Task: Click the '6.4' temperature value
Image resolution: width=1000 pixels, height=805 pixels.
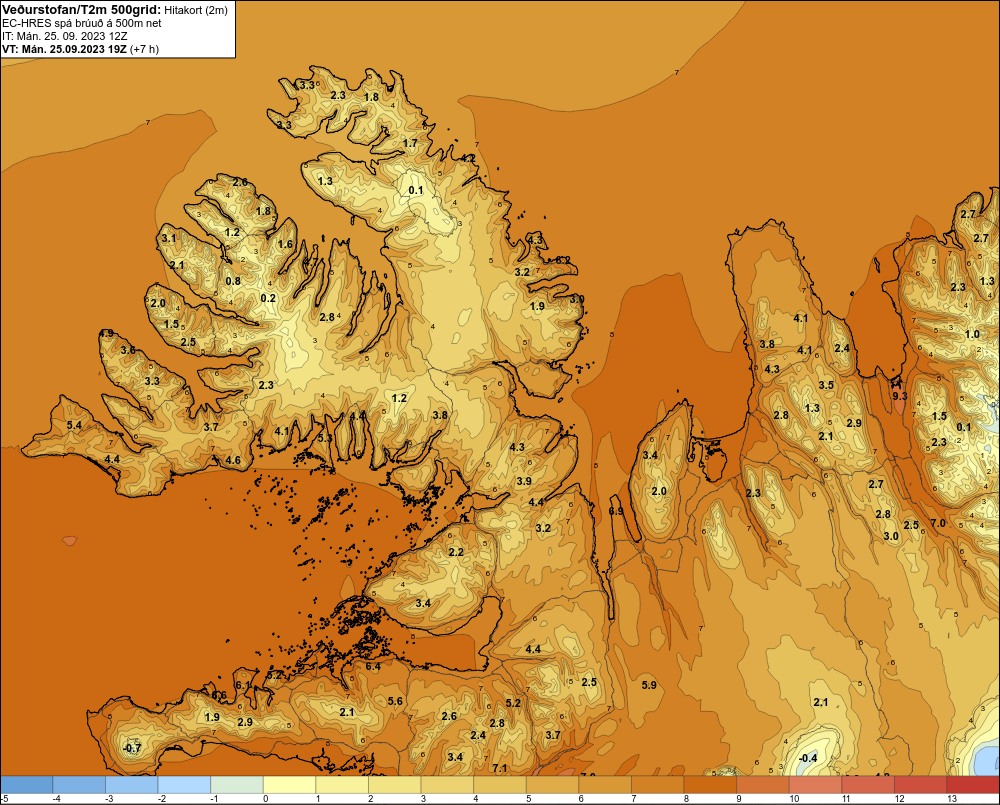Action: (372, 667)
